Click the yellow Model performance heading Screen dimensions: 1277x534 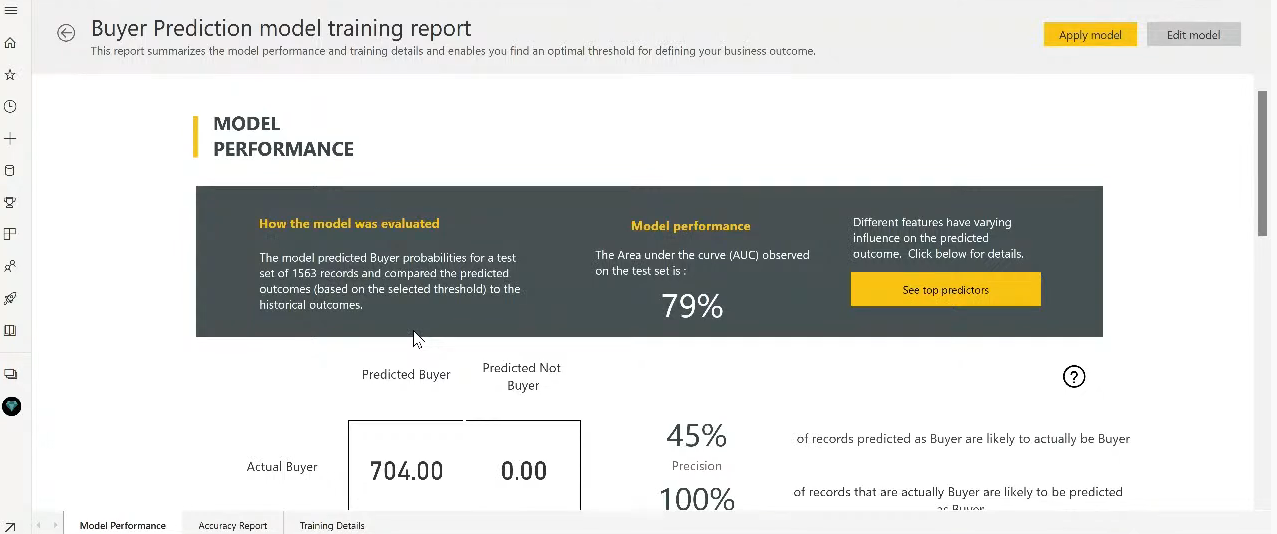691,226
